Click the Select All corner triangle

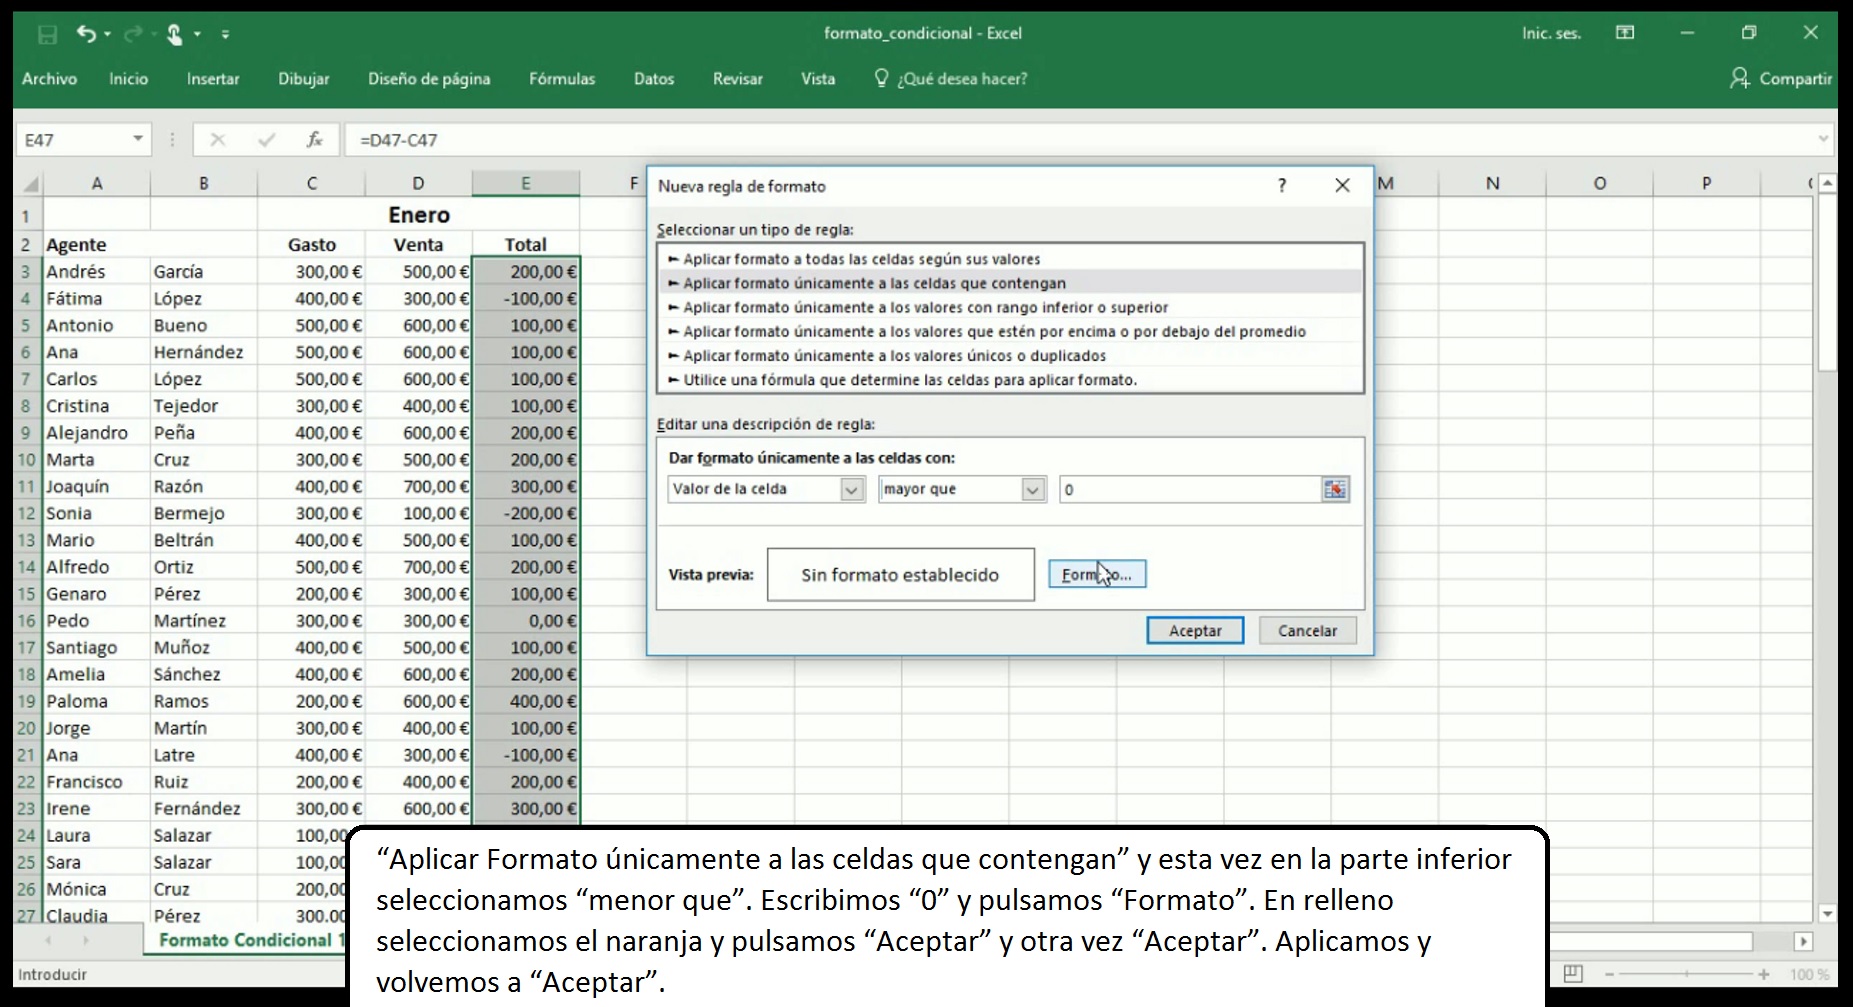(x=31, y=184)
